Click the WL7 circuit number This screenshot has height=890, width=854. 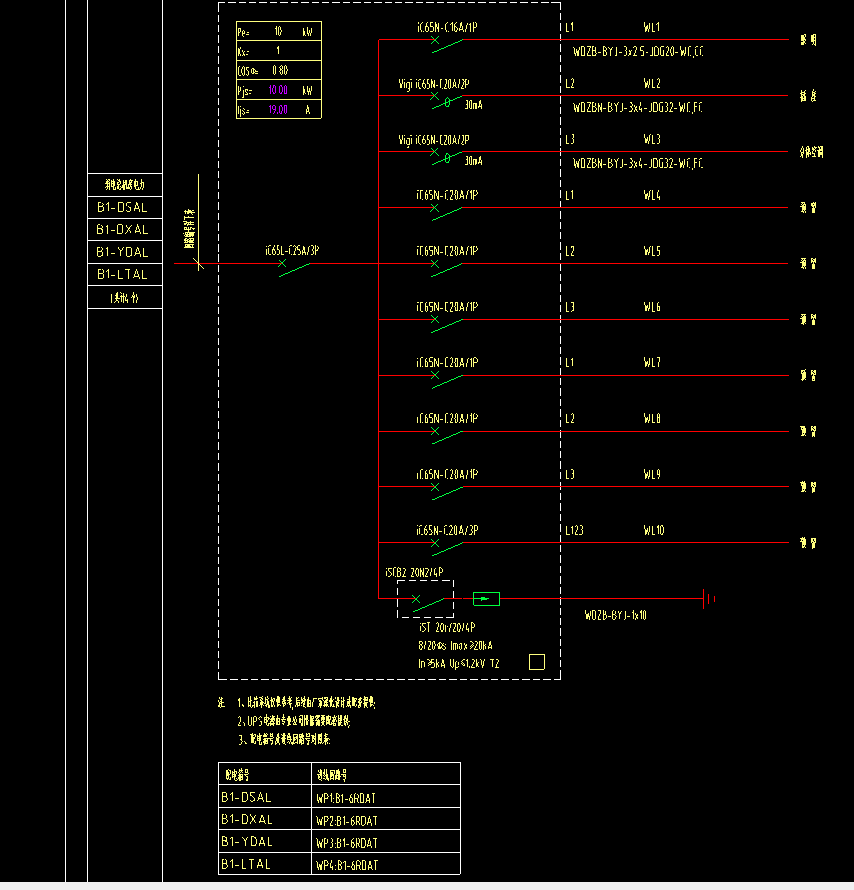[652, 362]
